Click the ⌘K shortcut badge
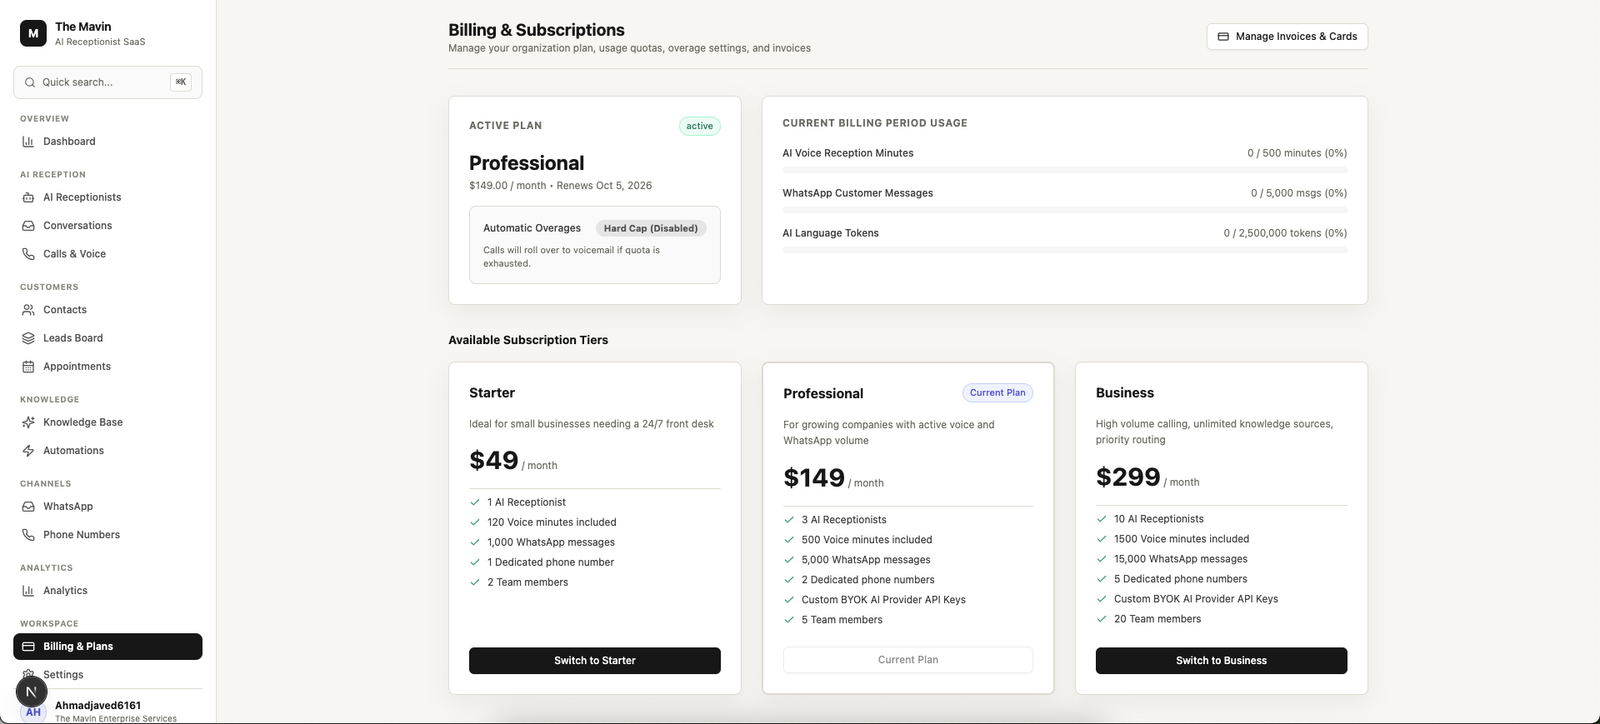The width and height of the screenshot is (1600, 724). point(181,82)
